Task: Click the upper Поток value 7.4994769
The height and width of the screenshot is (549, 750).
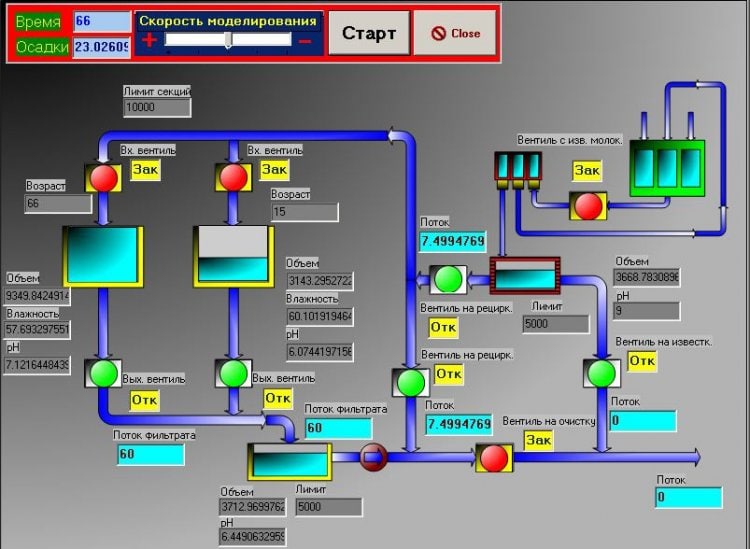Action: [452, 242]
